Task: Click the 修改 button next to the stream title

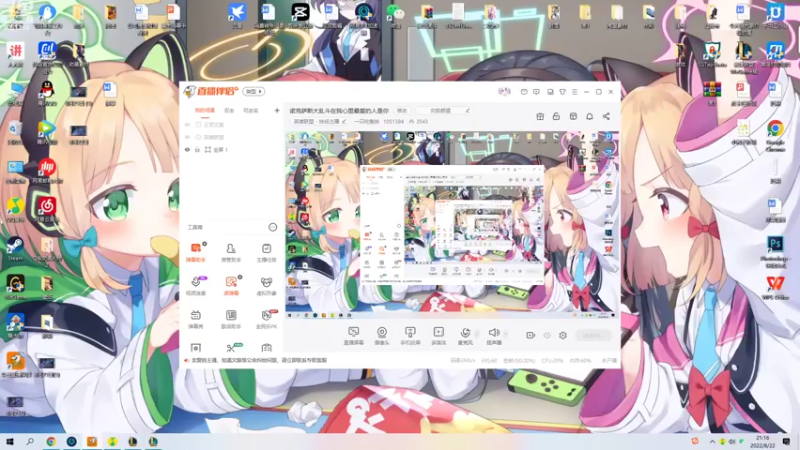Action: 402,110
